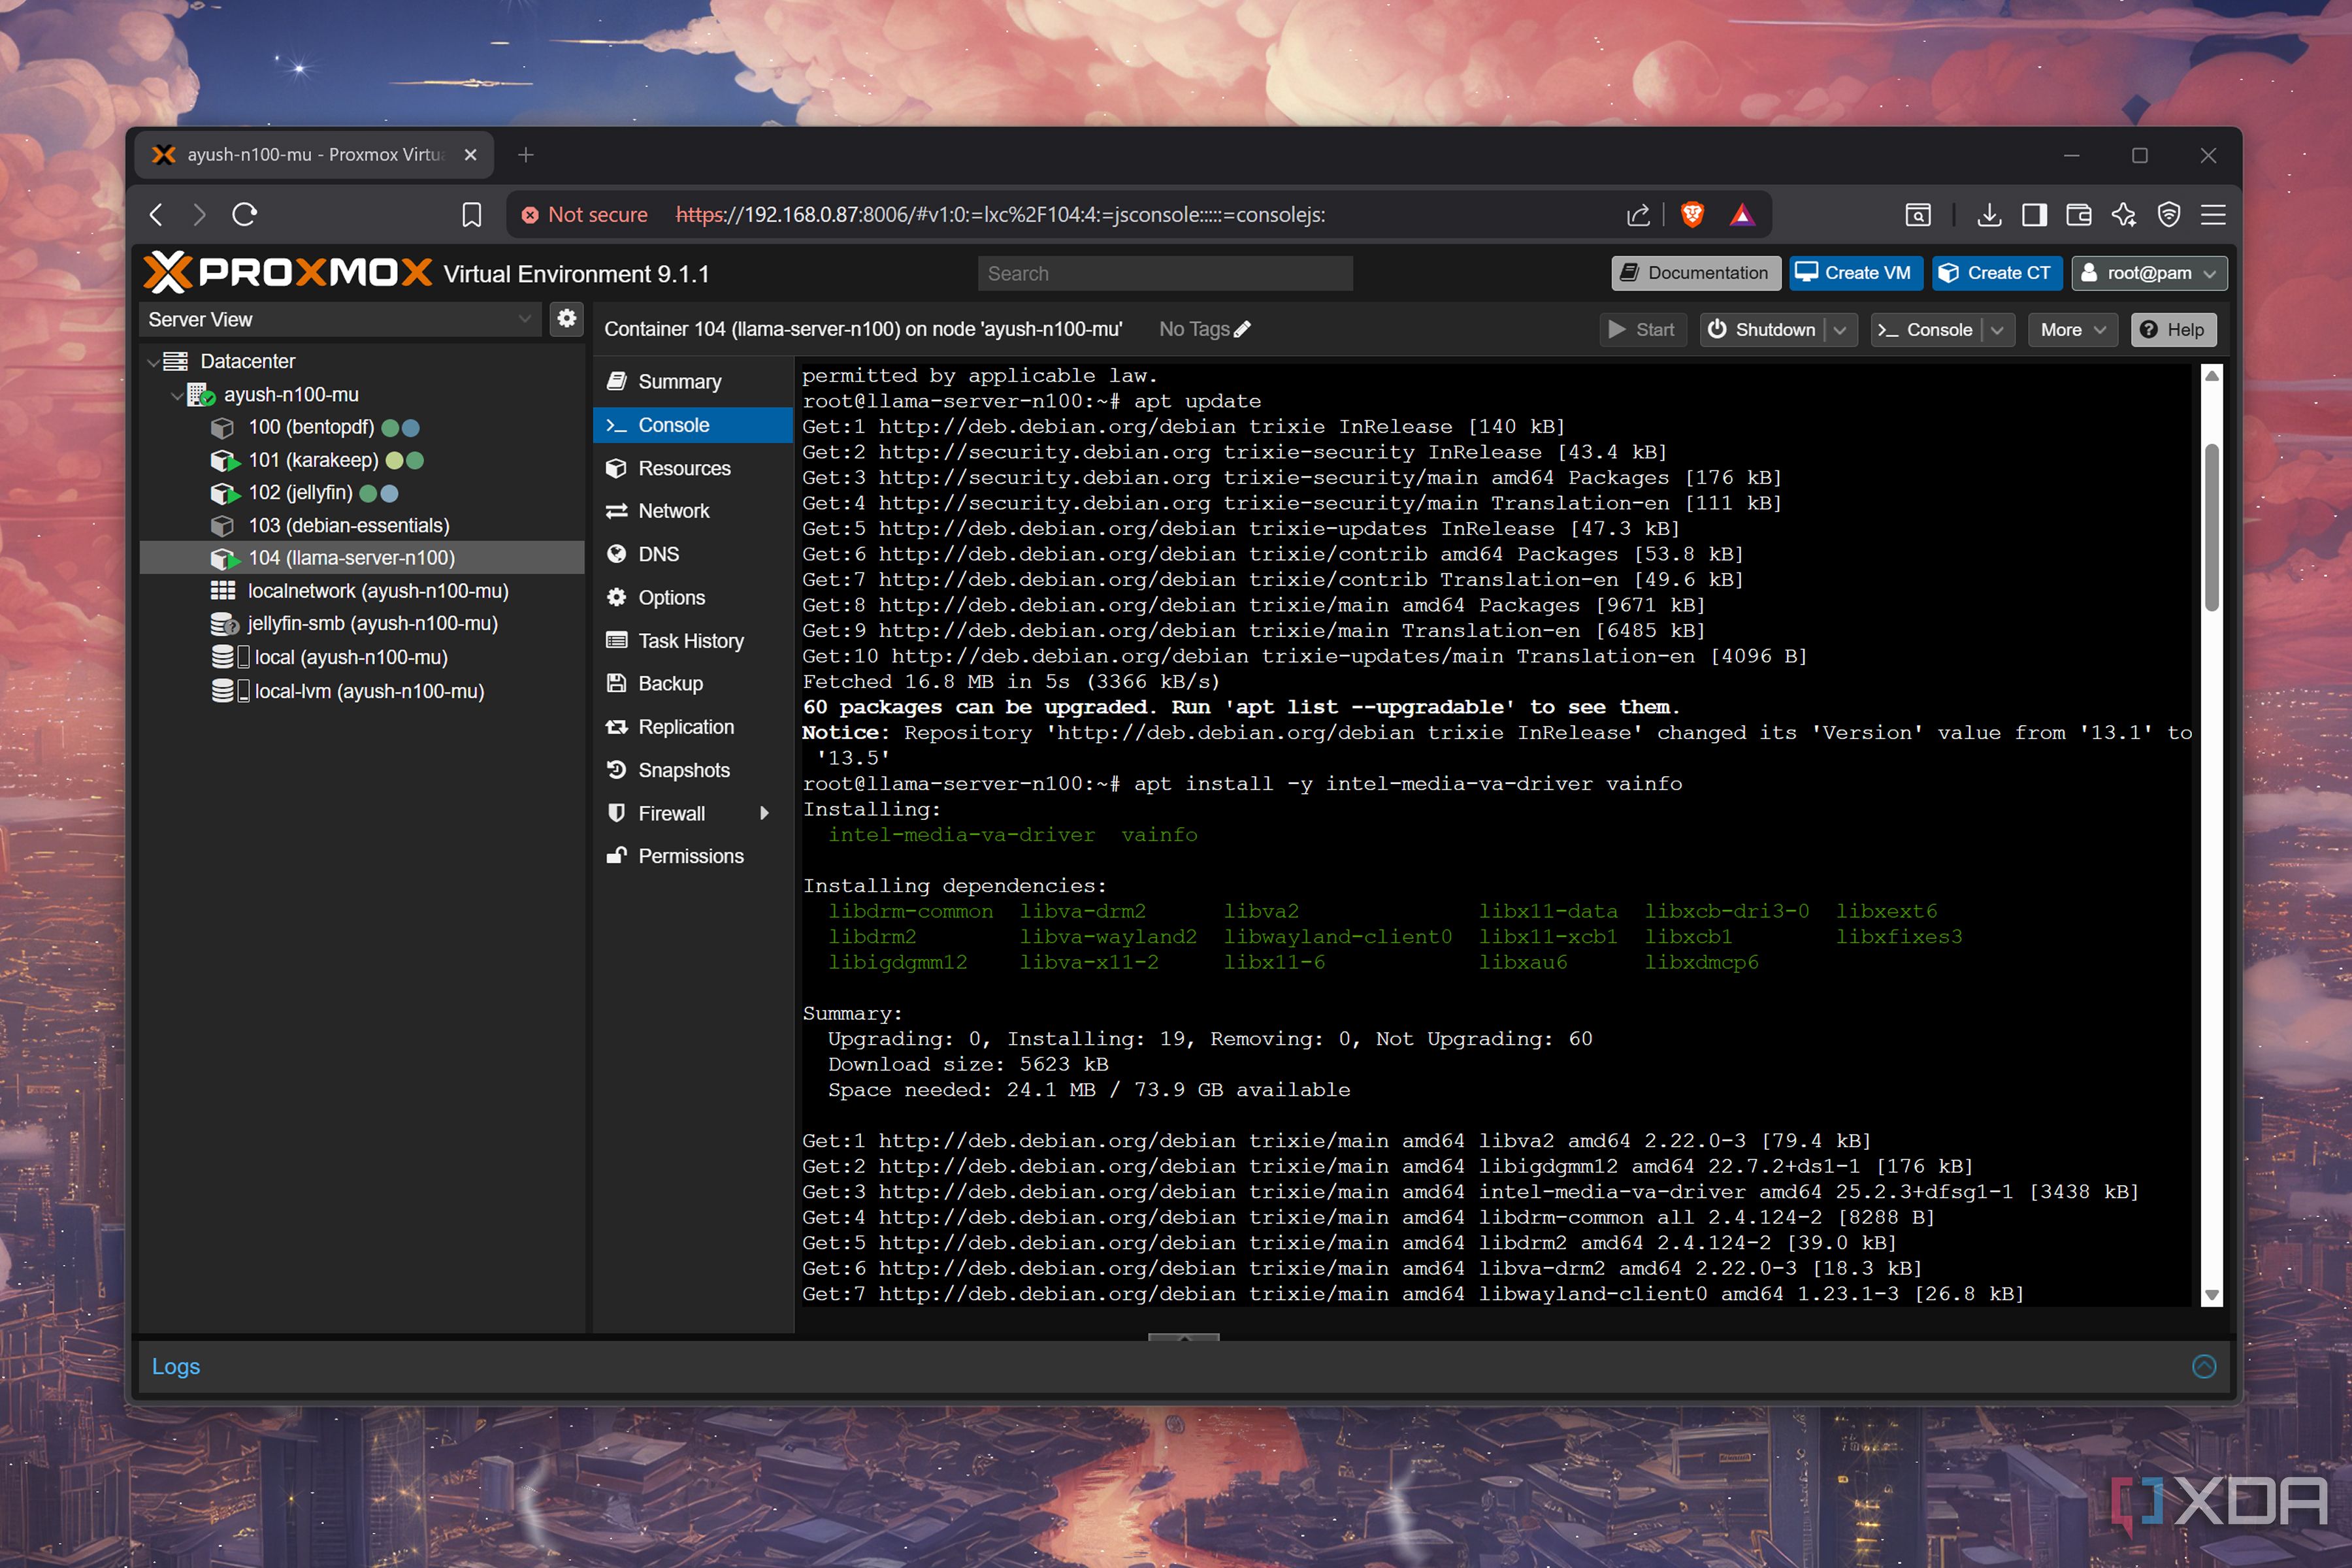Open the browser share icon
The width and height of the screenshot is (2352, 1568).
1638,214
